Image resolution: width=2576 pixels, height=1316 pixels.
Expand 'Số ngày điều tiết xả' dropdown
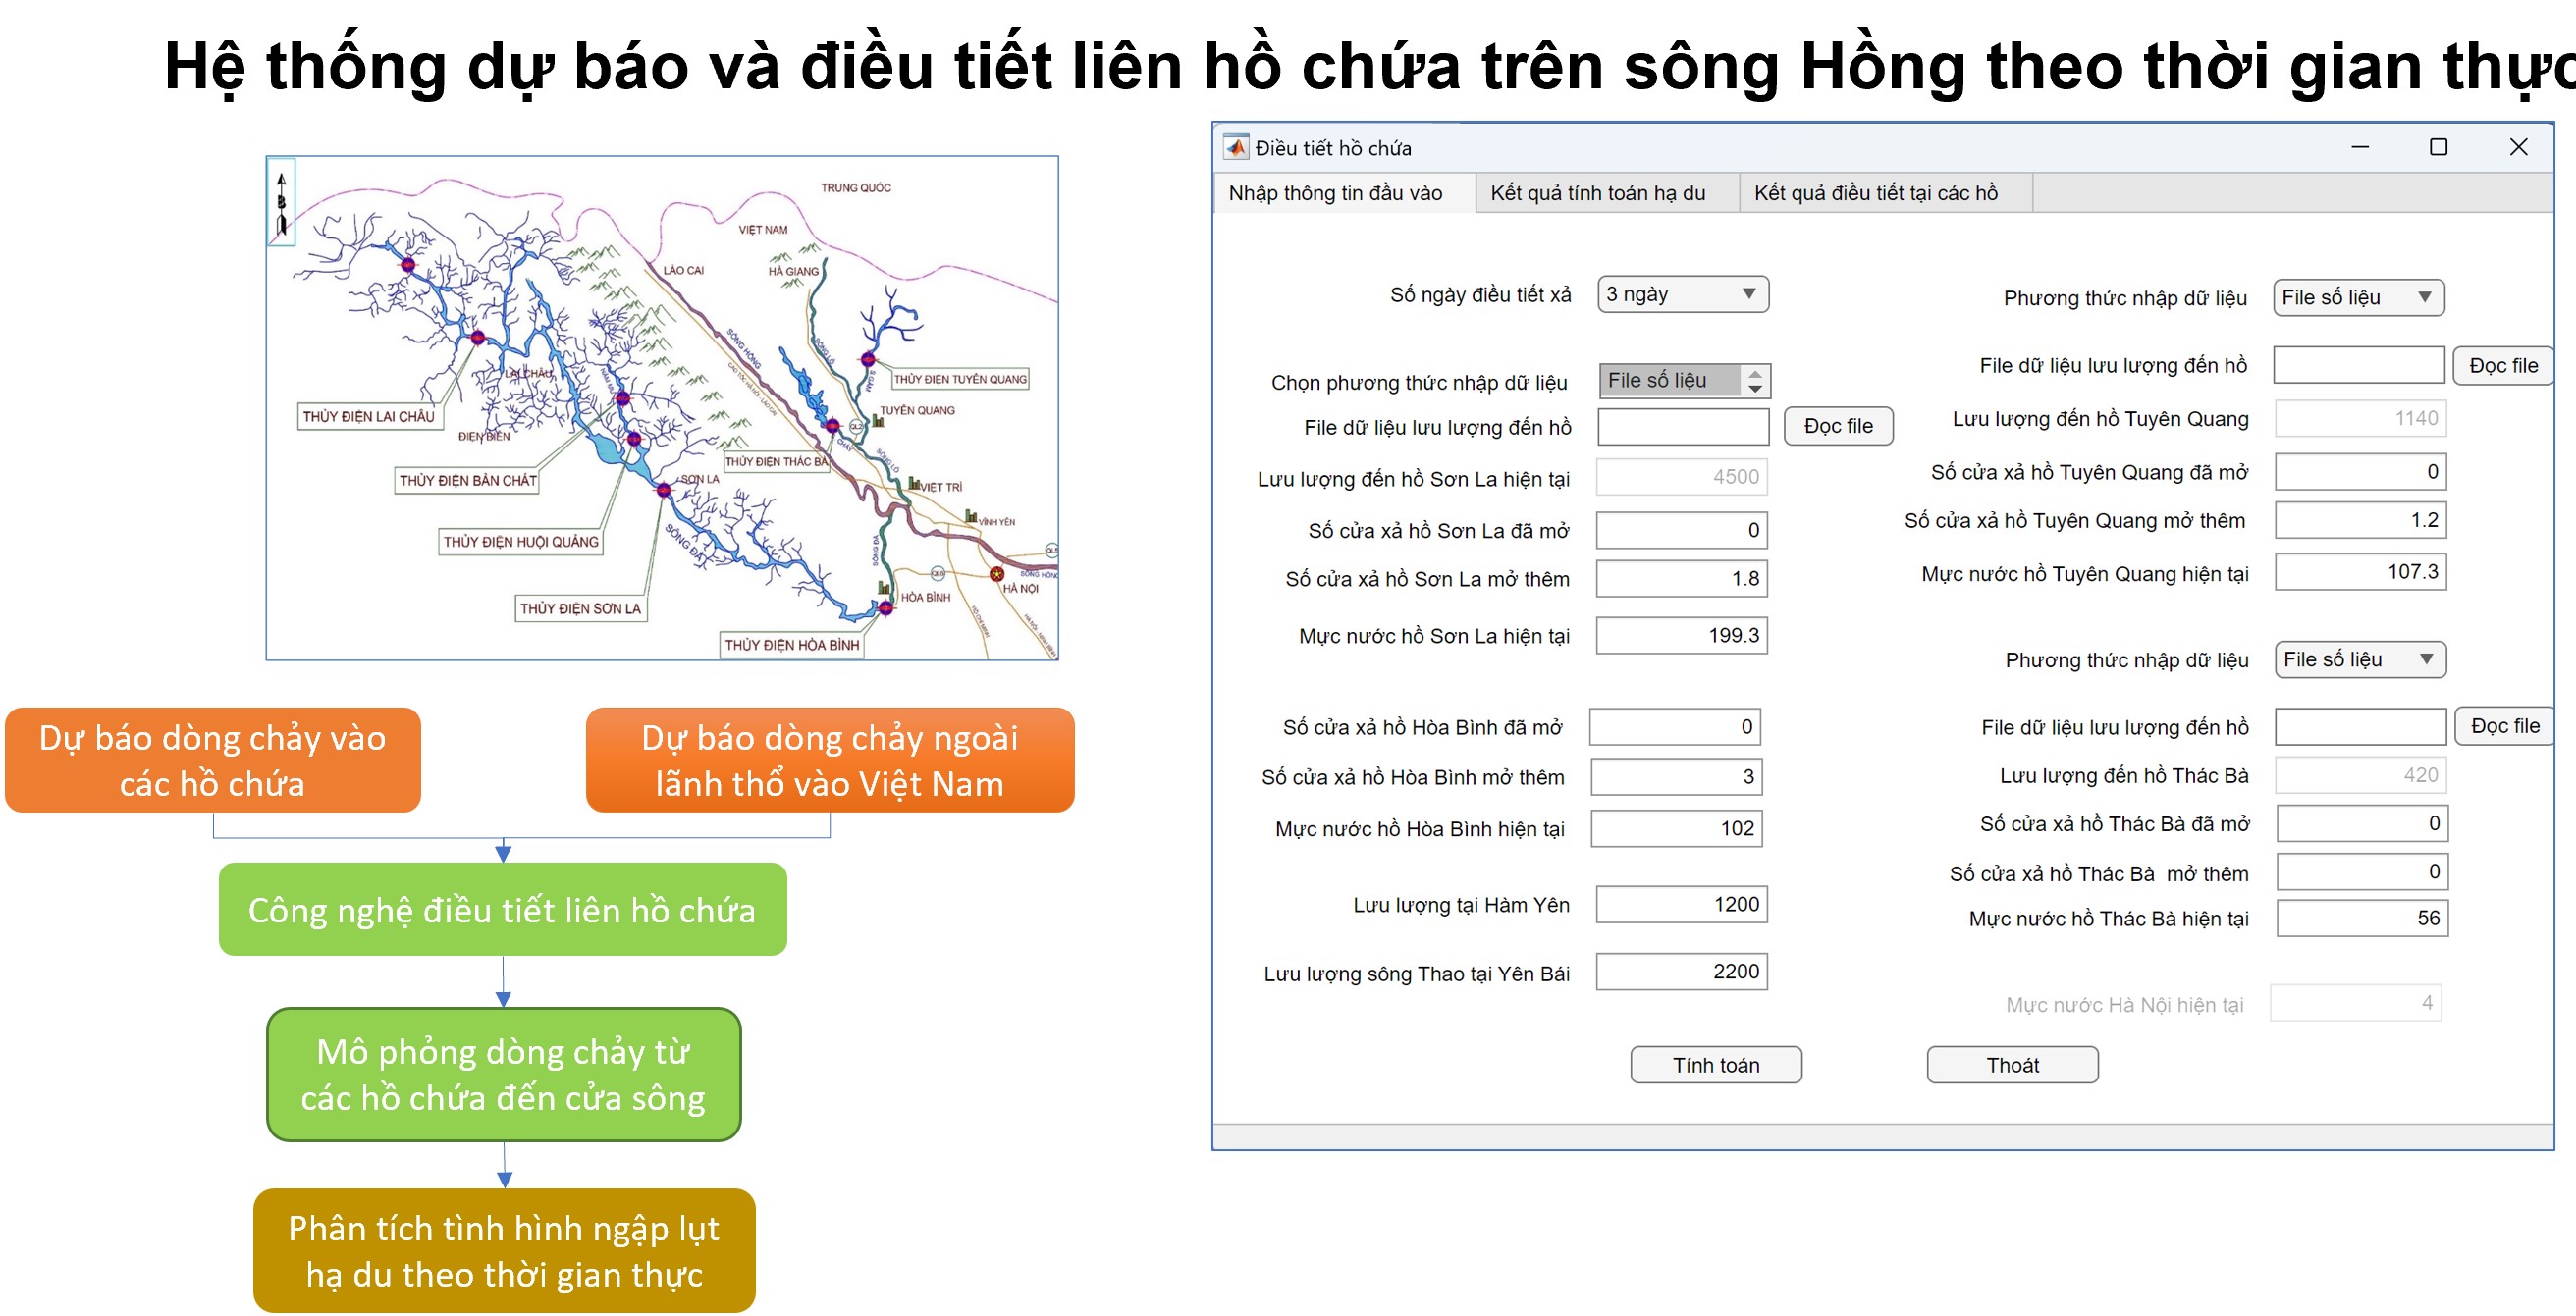click(x=1683, y=294)
